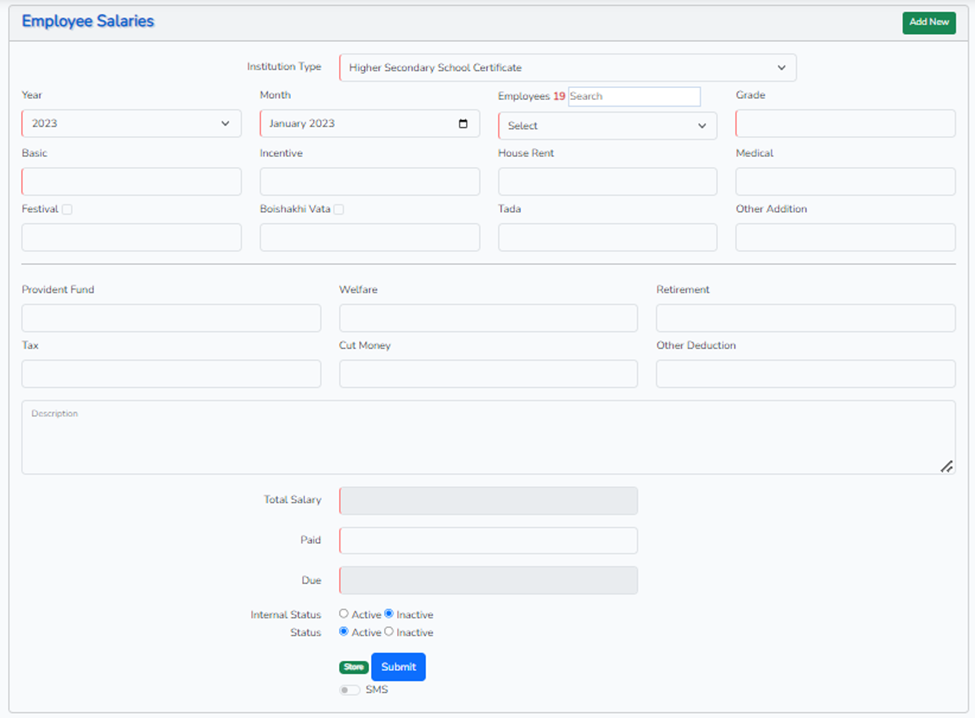This screenshot has width=975, height=718.
Task: Click the Welfare input field
Action: click(489, 318)
